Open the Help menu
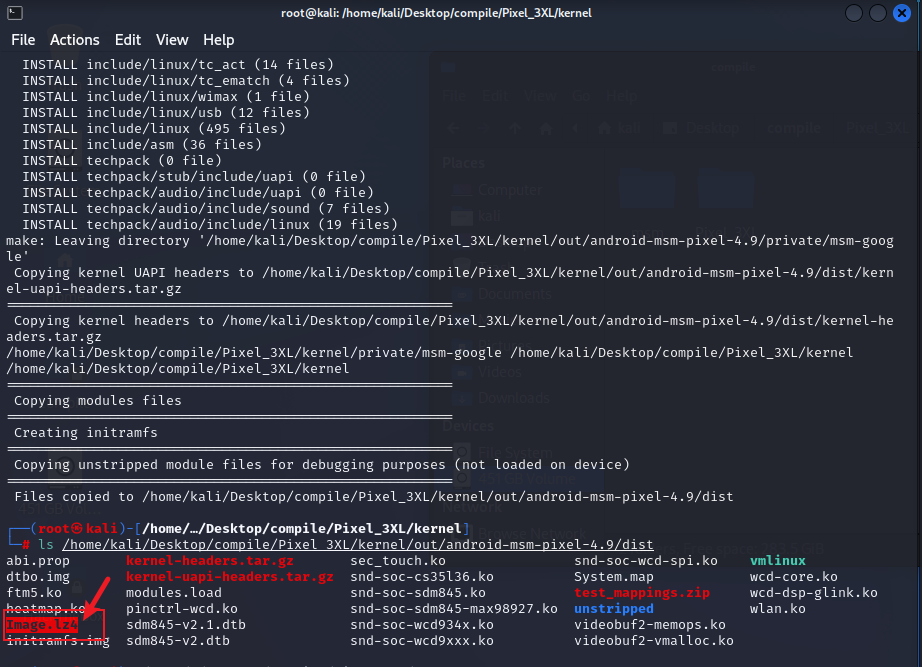 218,40
